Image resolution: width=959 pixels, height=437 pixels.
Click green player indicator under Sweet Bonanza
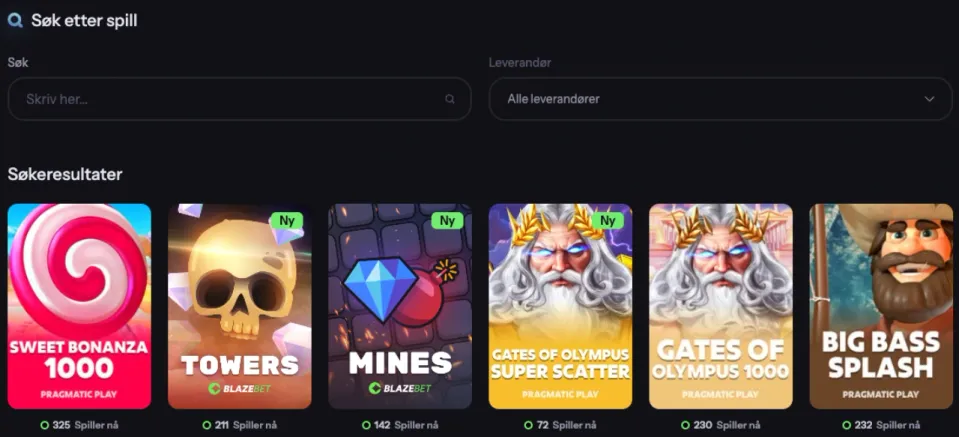click(x=45, y=425)
